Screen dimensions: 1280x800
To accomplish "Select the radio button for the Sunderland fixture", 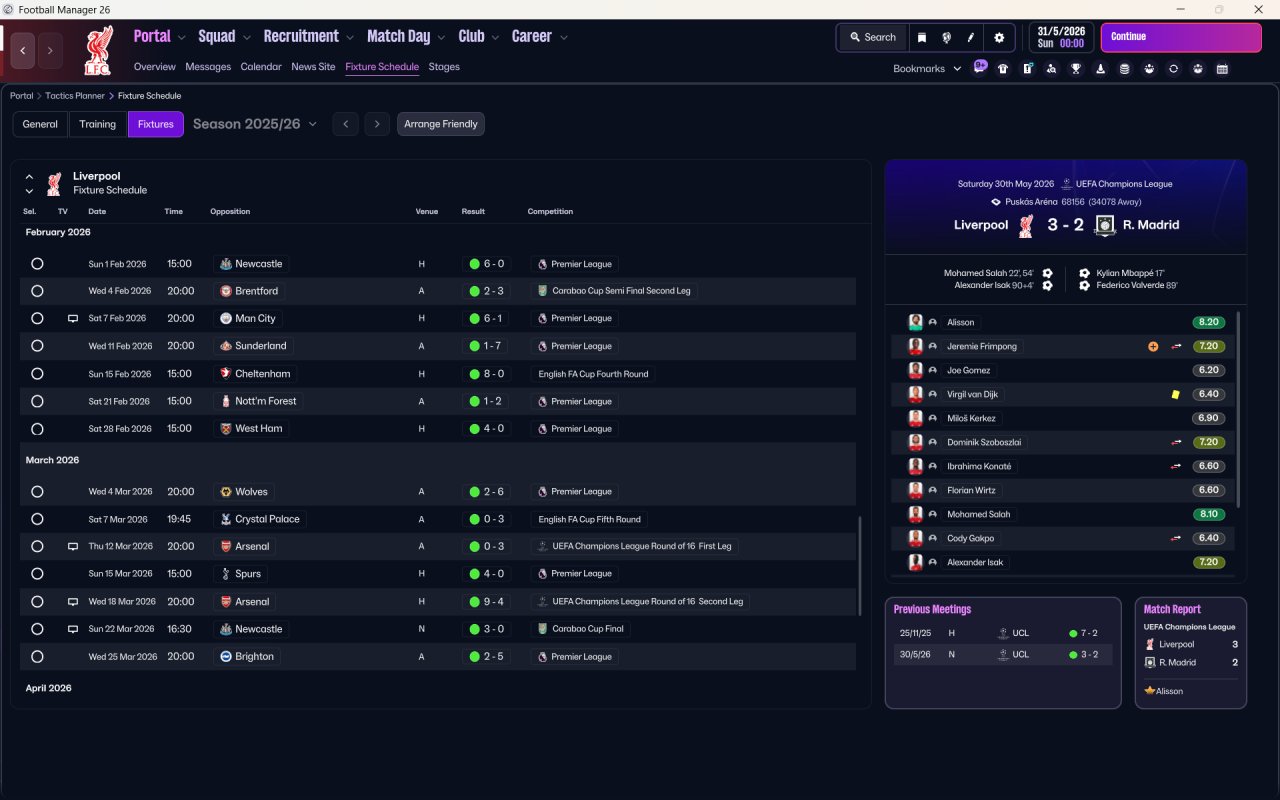I will pyautogui.click(x=37, y=346).
